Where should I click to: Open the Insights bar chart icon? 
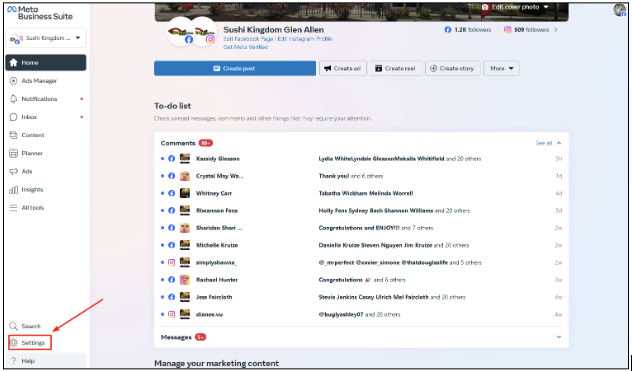(x=13, y=190)
